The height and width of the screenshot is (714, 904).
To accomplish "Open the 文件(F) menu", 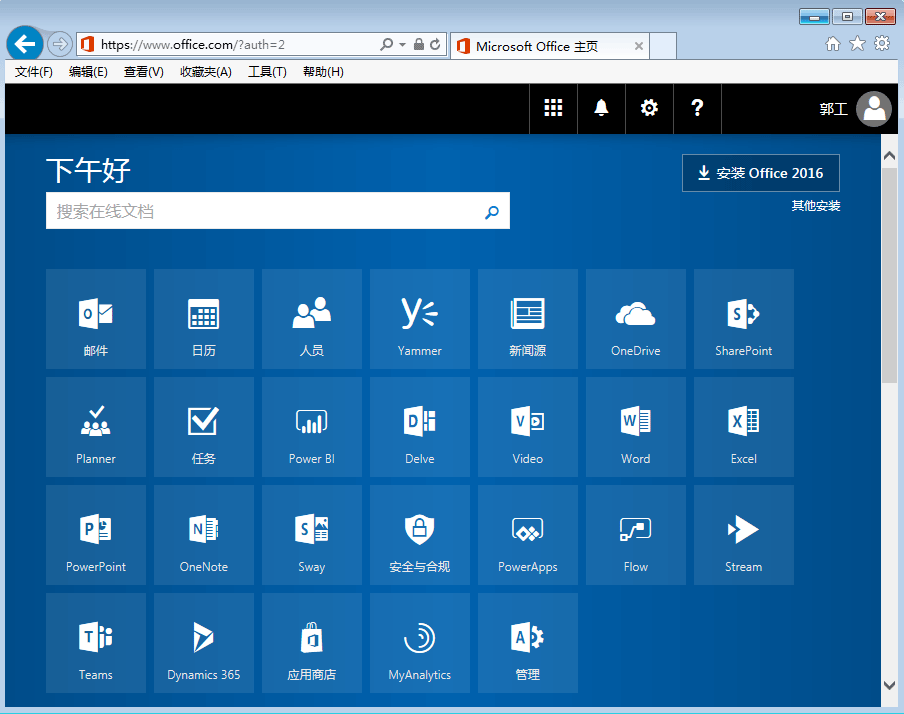I will pos(33,72).
